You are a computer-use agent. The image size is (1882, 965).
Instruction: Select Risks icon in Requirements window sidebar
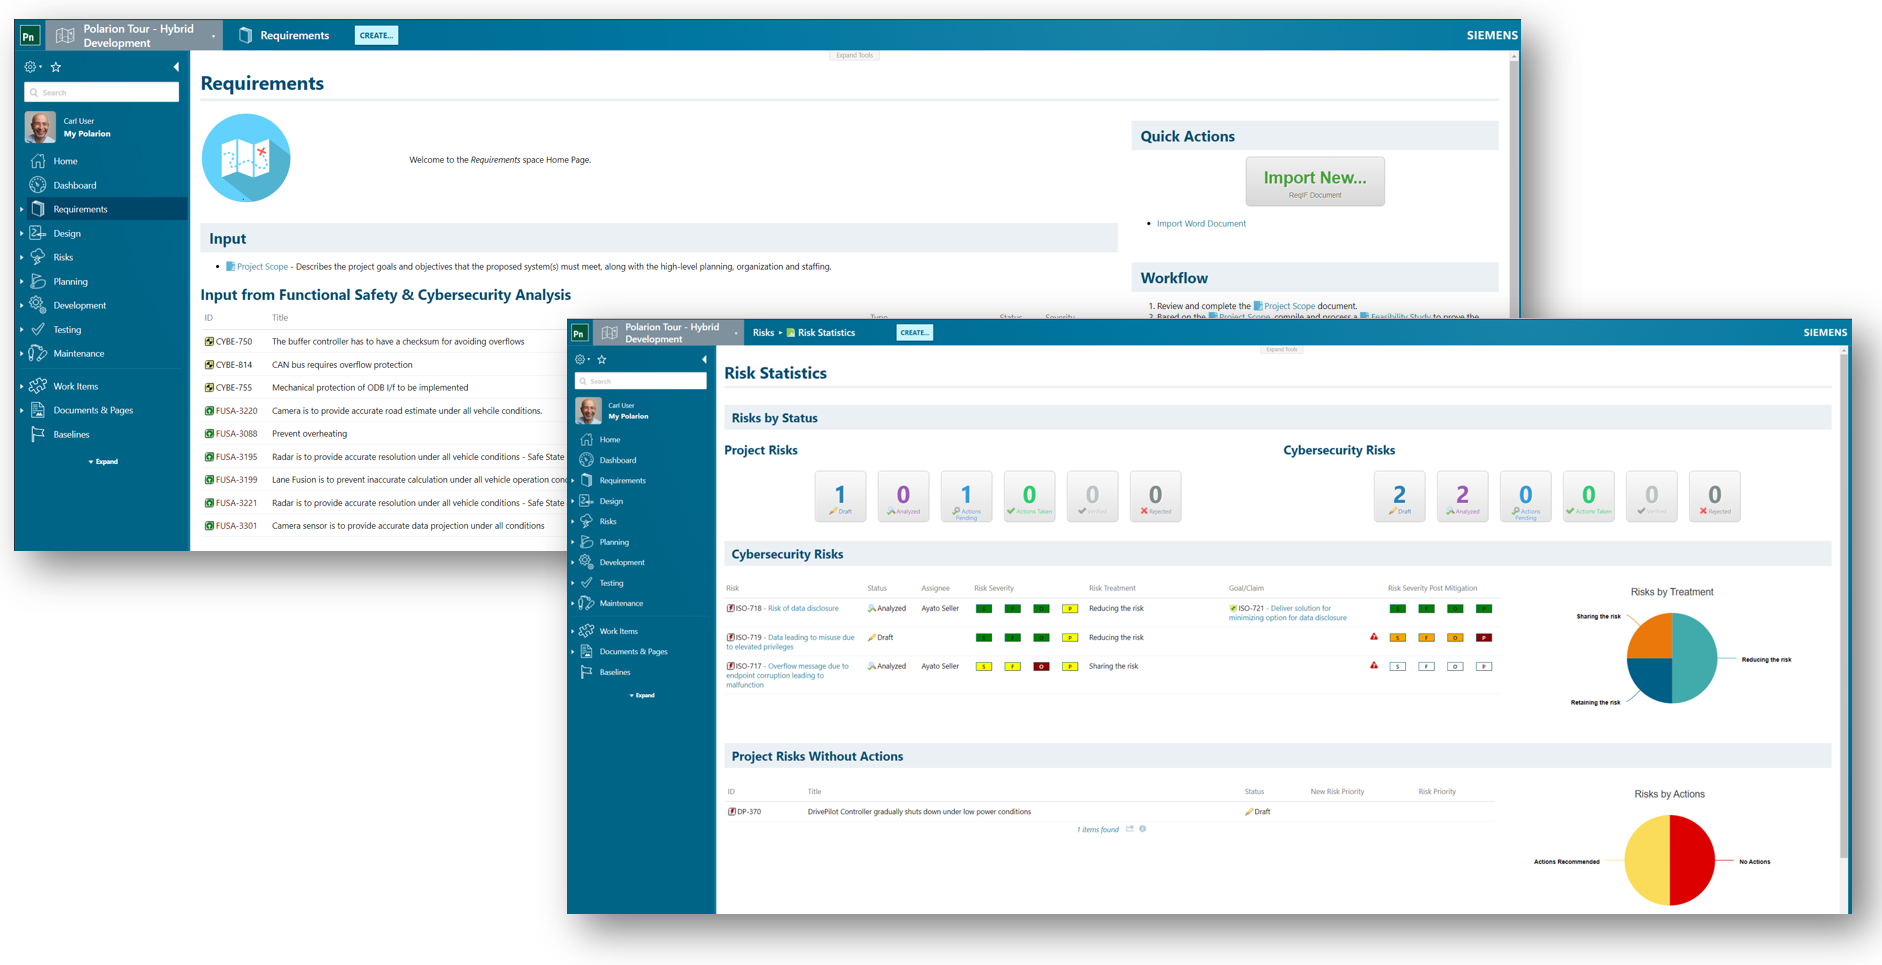pyautogui.click(x=38, y=257)
